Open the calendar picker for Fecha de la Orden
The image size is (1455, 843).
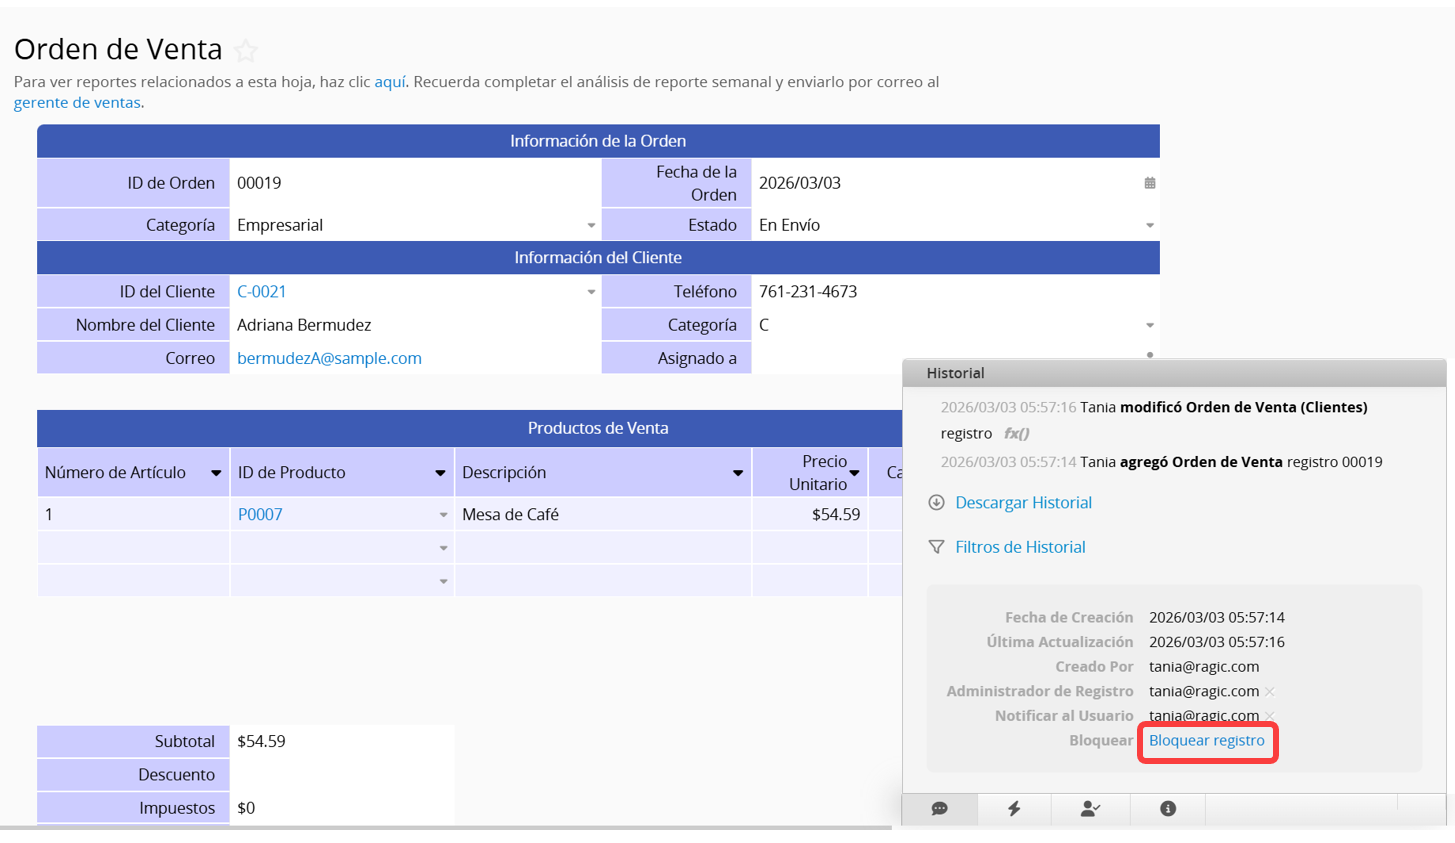[x=1149, y=183]
